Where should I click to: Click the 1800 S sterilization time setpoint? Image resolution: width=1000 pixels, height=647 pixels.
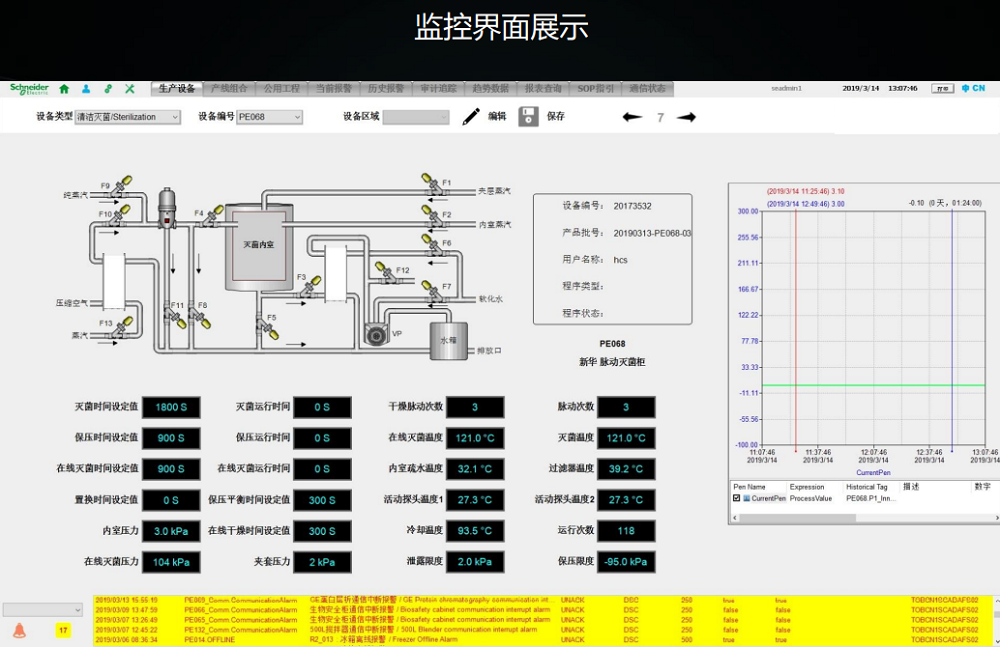coord(171,408)
